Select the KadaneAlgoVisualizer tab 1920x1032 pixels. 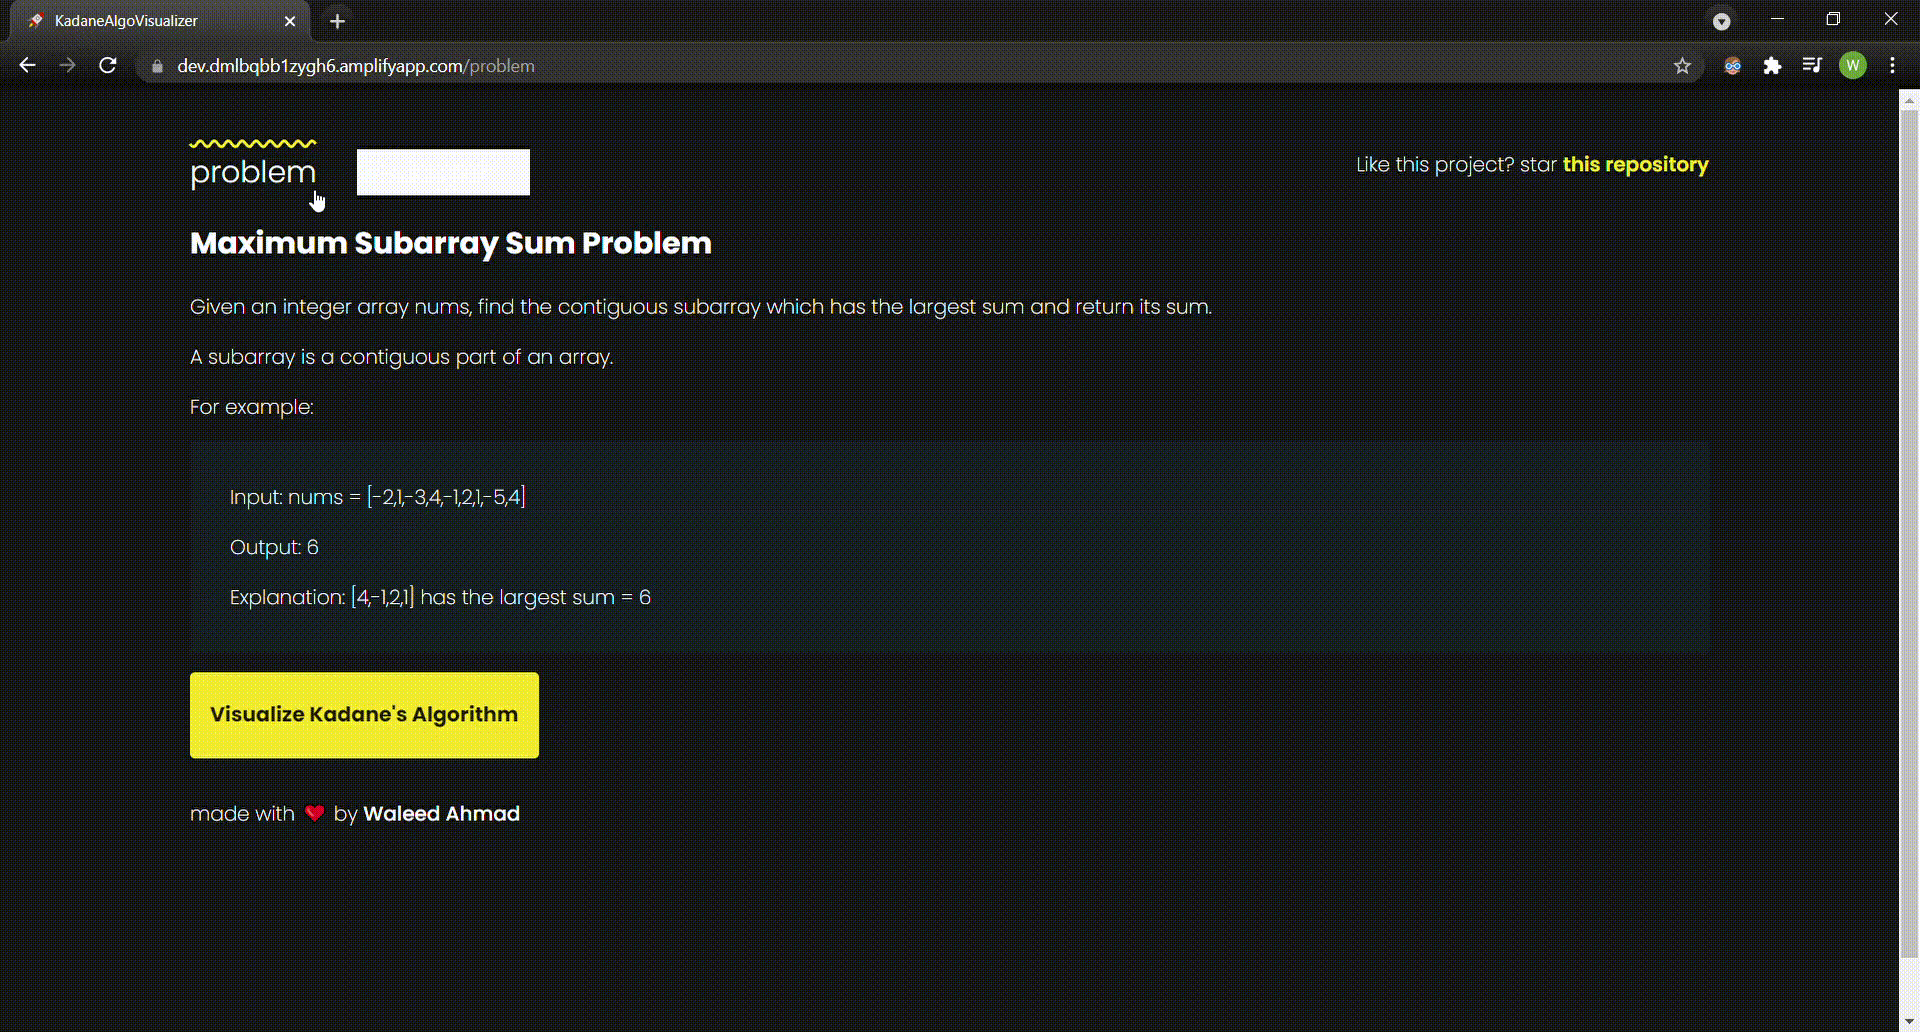pos(160,21)
